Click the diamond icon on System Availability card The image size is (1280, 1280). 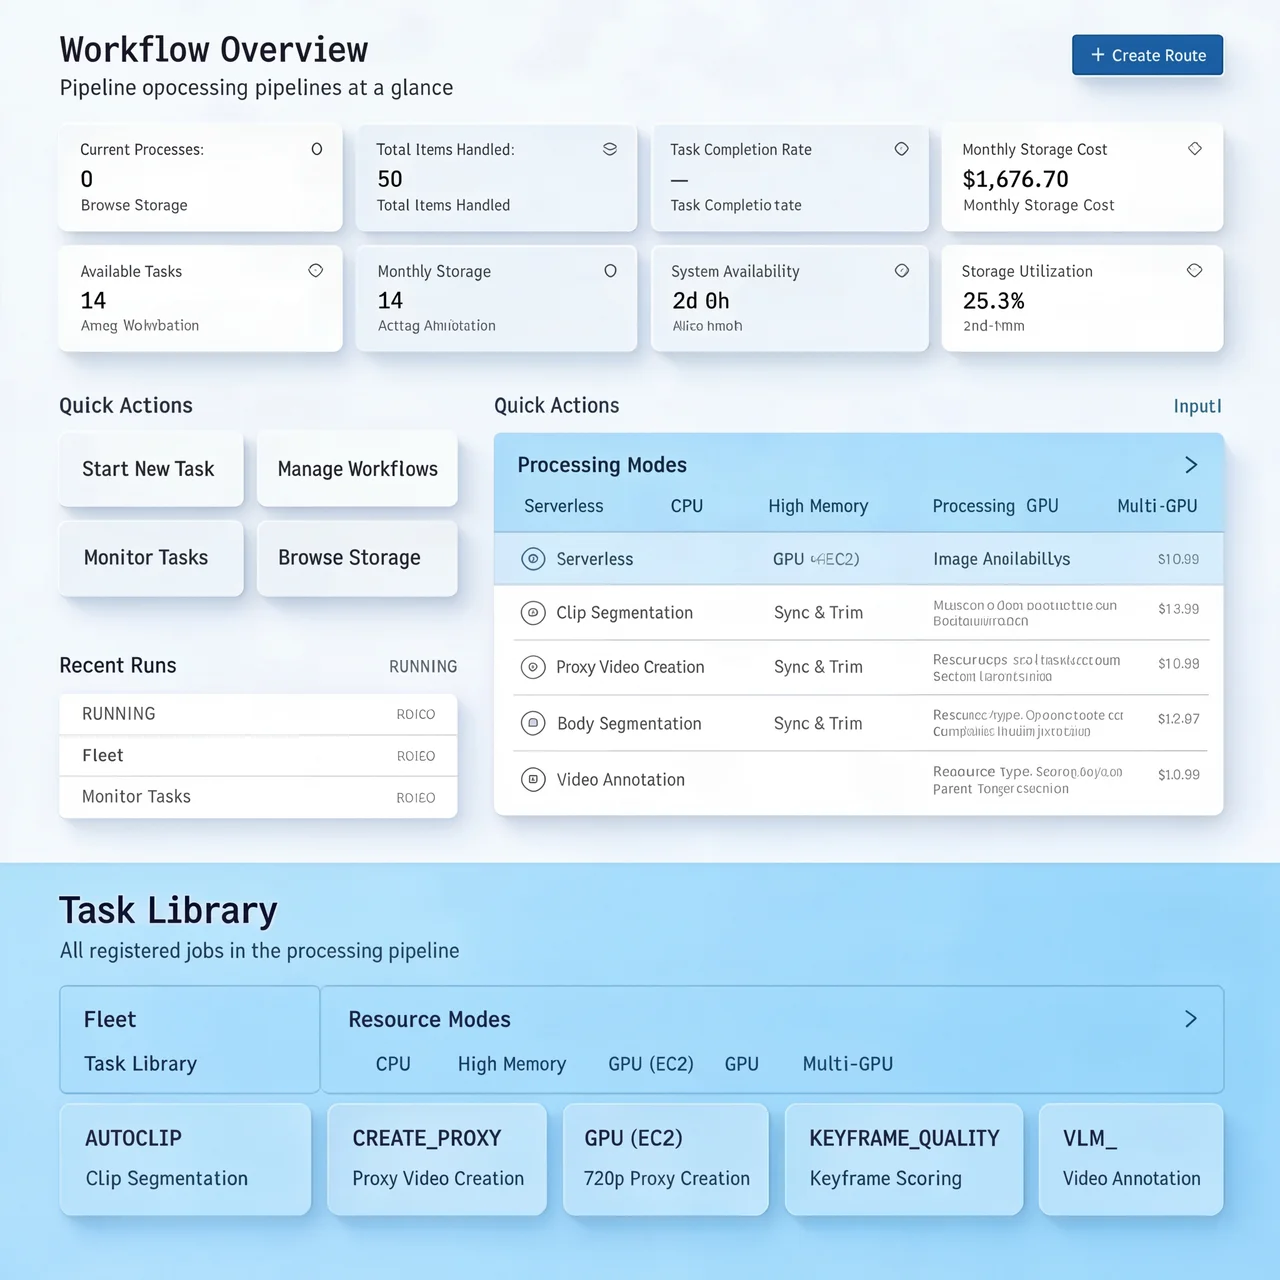pyautogui.click(x=901, y=270)
